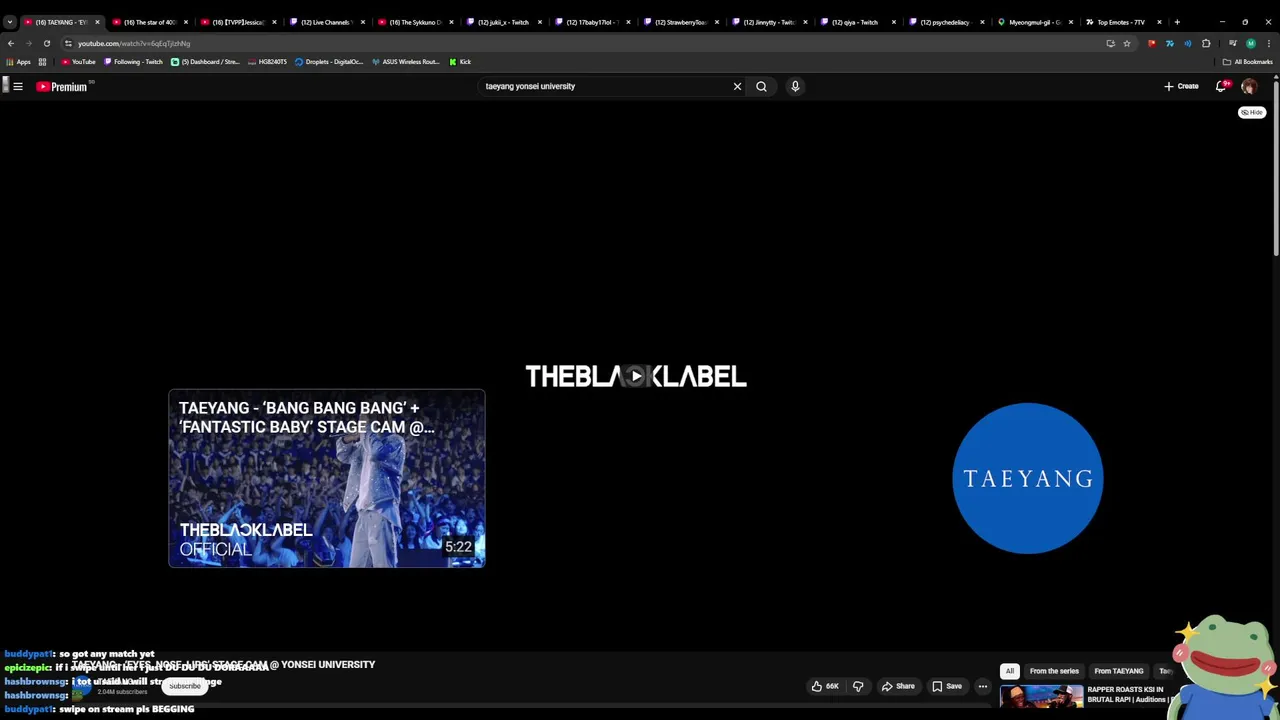
Task: View site information icon in address bar
Action: pos(68,43)
